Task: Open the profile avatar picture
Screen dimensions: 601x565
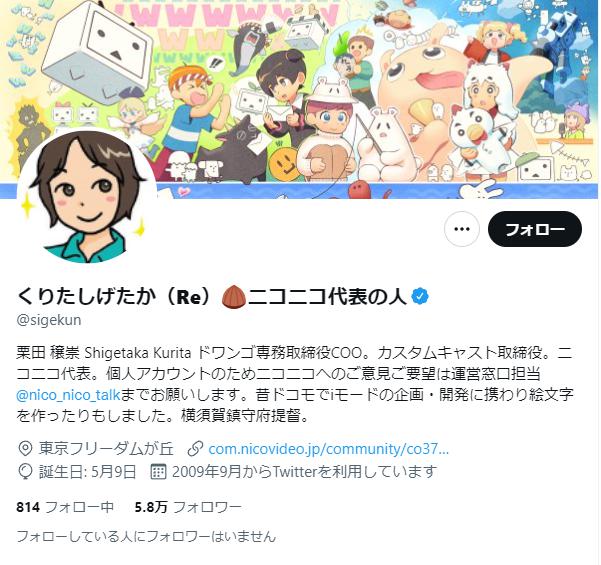Action: pyautogui.click(x=87, y=196)
